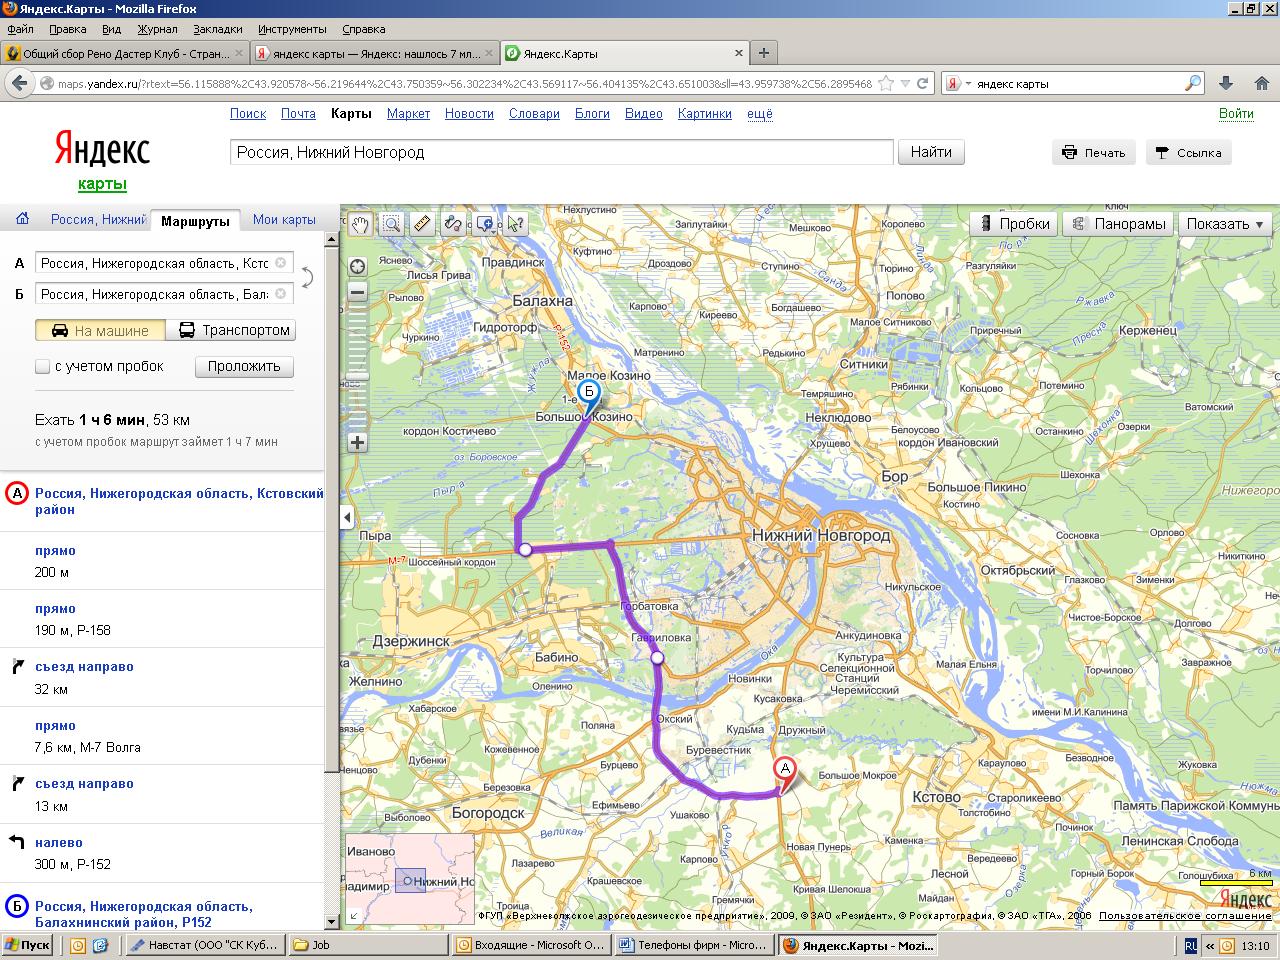Click the Найти button
The width and height of the screenshot is (1280, 960).
931,152
